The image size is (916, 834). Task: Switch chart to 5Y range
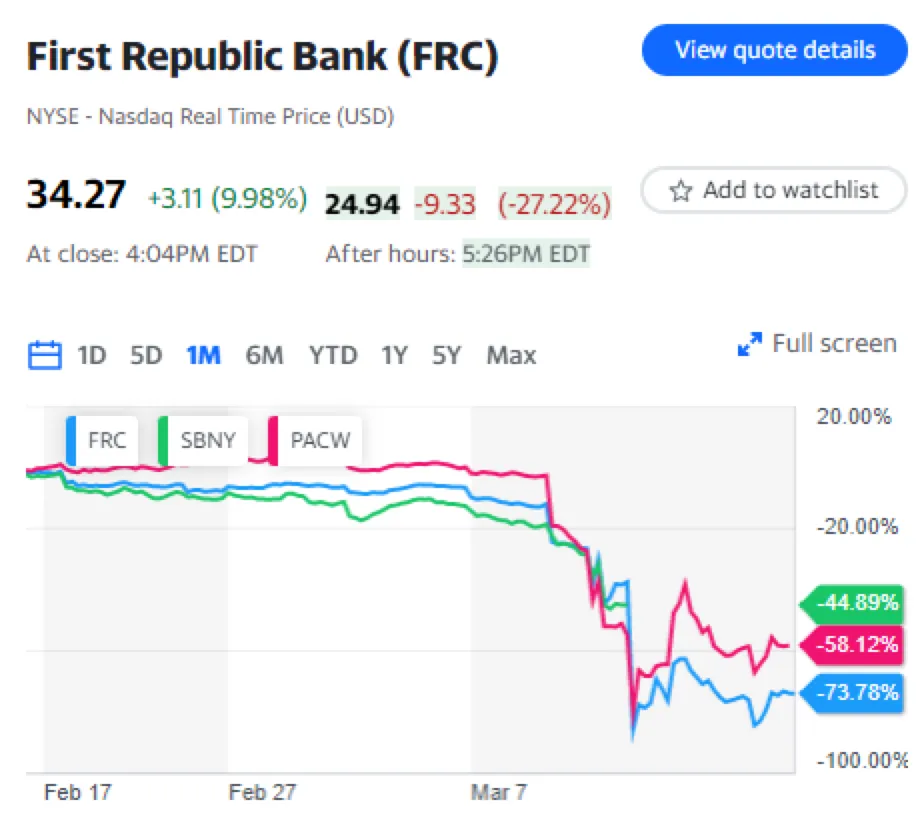[x=447, y=355]
